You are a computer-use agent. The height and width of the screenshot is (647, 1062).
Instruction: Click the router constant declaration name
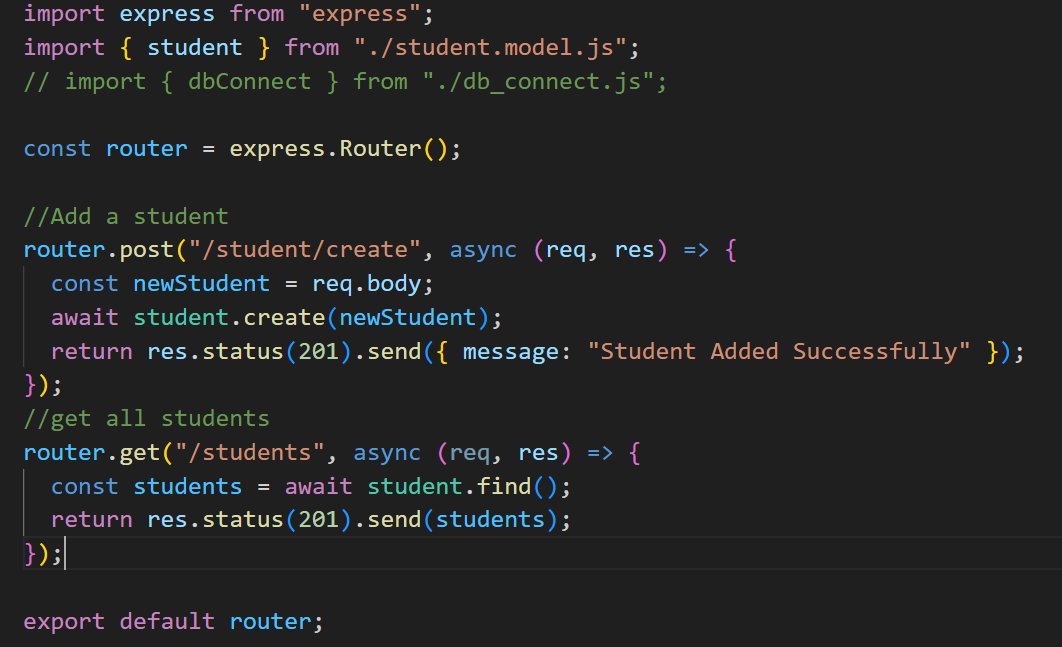[146, 149]
